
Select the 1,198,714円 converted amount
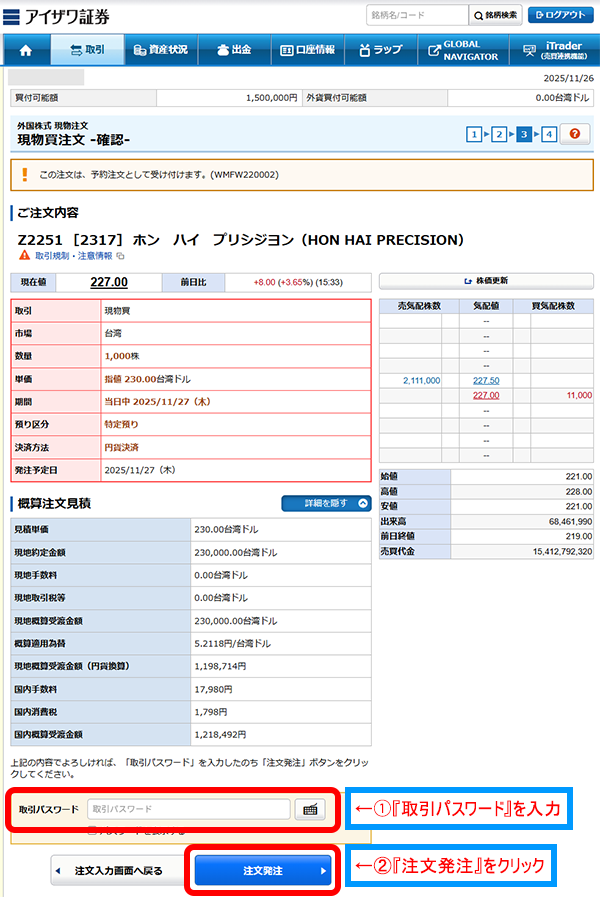tap(220, 666)
